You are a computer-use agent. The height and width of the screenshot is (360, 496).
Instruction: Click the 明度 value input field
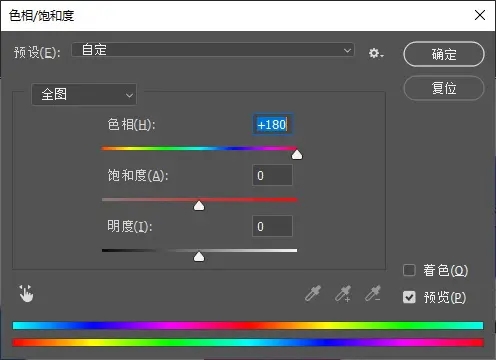tap(273, 226)
